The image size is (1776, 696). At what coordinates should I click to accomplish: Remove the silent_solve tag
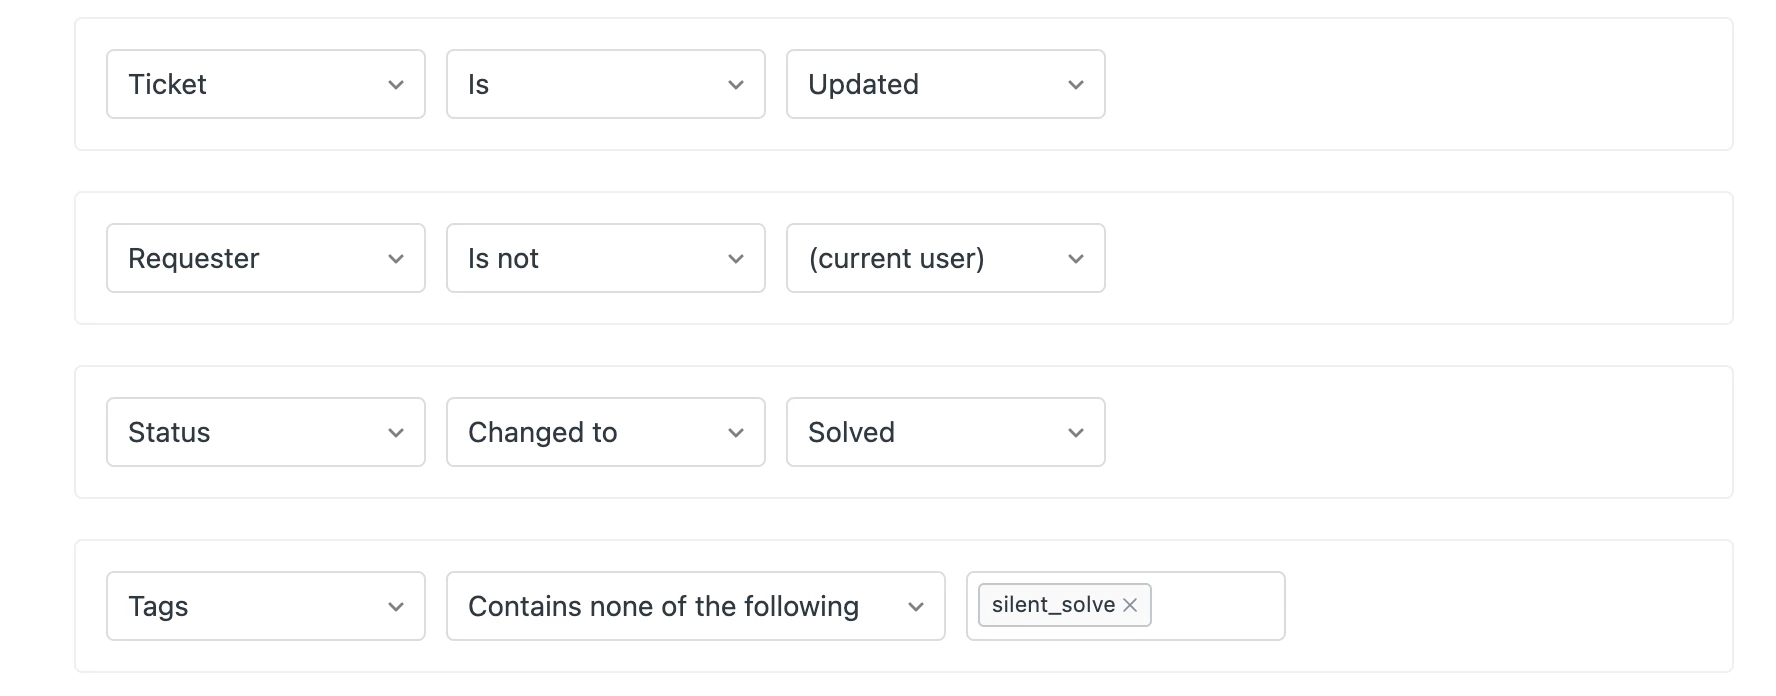1130,605
